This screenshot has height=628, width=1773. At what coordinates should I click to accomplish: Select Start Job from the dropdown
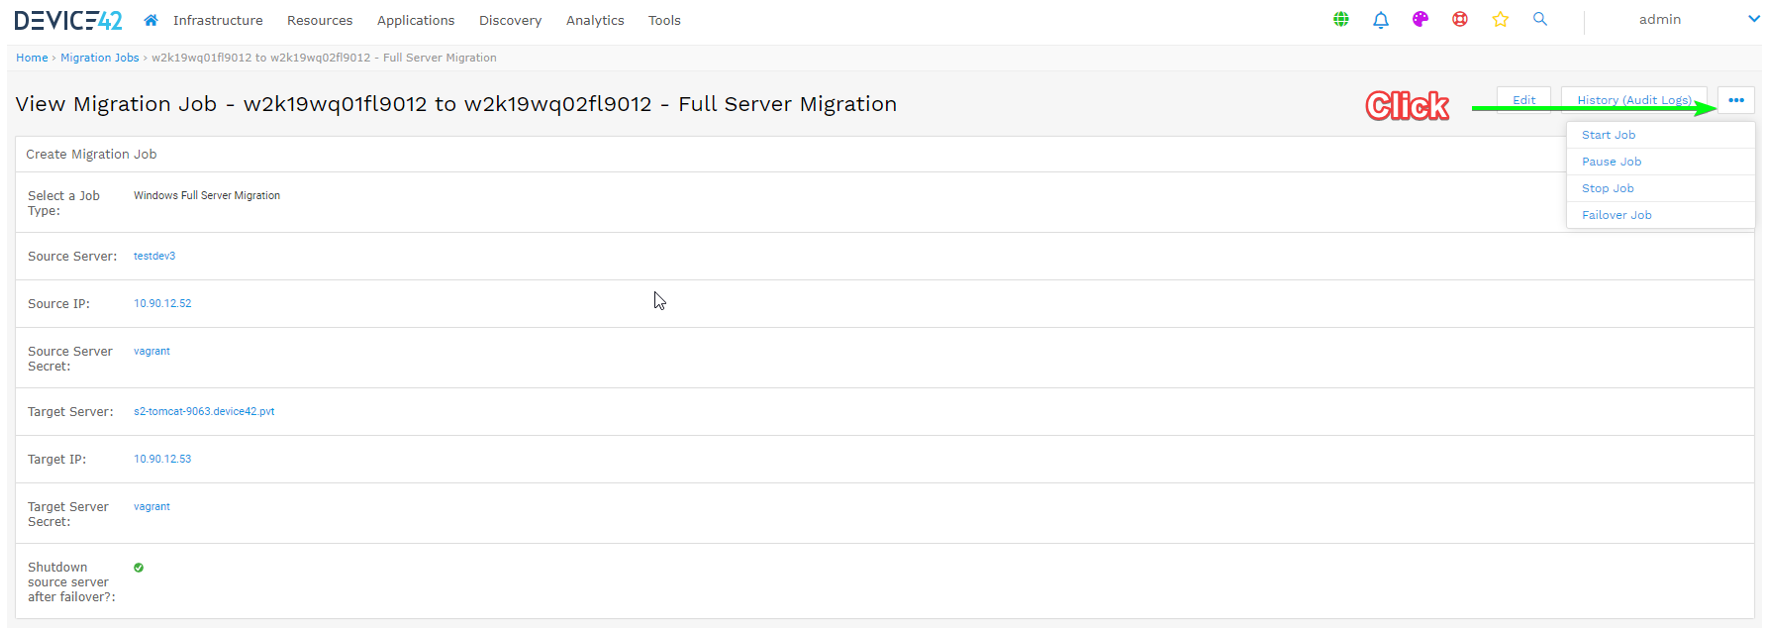tap(1608, 135)
